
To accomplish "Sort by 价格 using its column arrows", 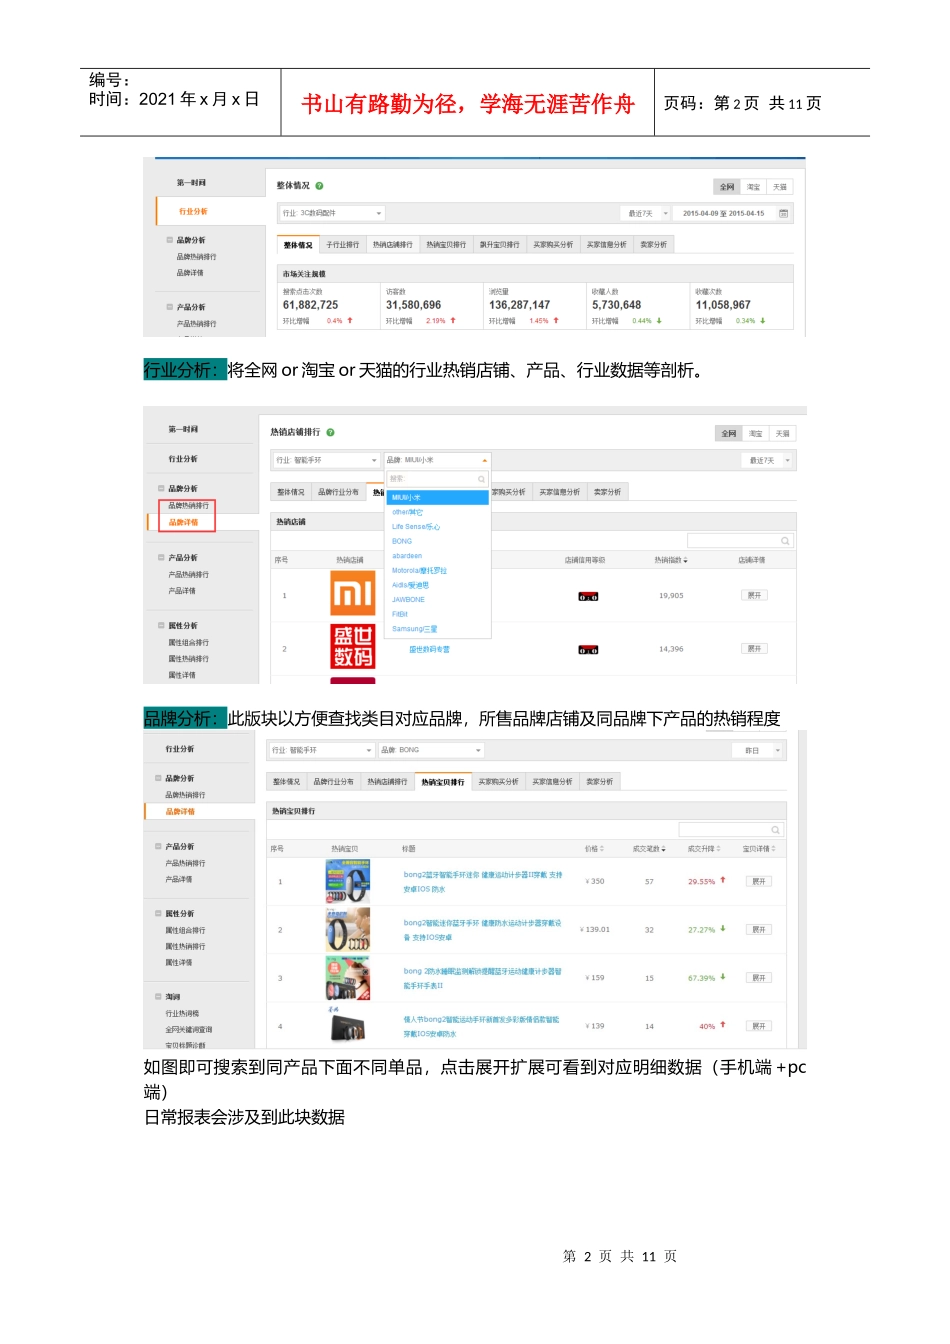I will tap(602, 849).
